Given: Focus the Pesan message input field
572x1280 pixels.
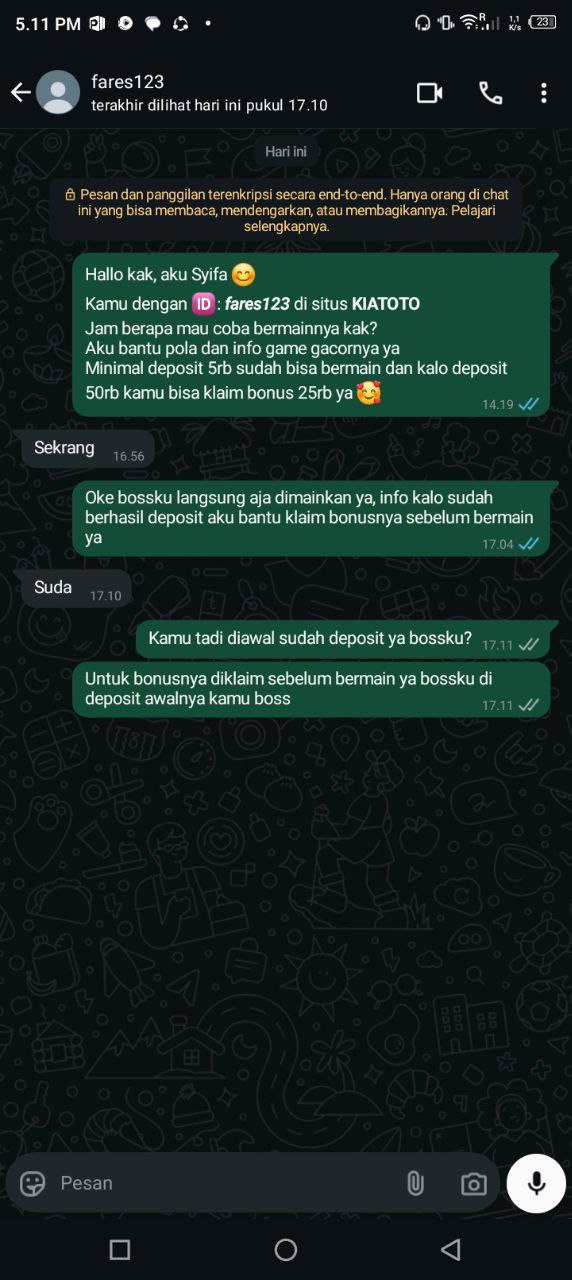Looking at the screenshot, I should (225, 1183).
